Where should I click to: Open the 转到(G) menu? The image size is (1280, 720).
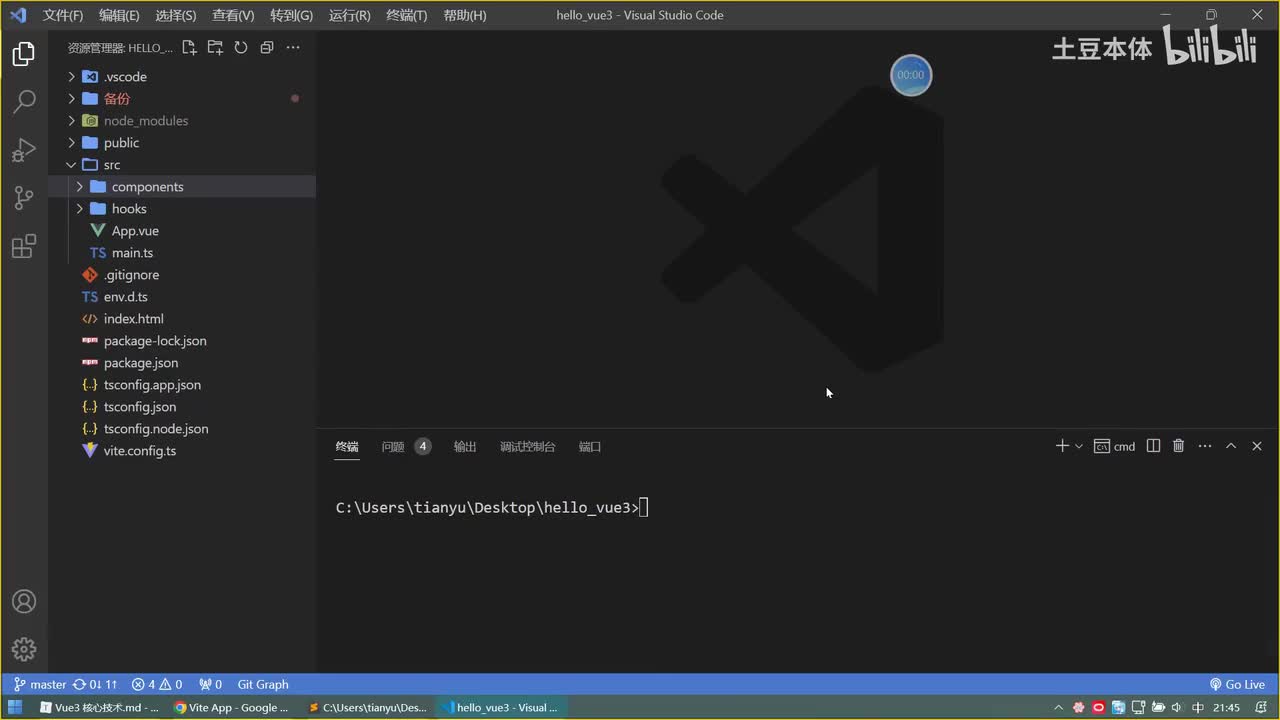[291, 15]
